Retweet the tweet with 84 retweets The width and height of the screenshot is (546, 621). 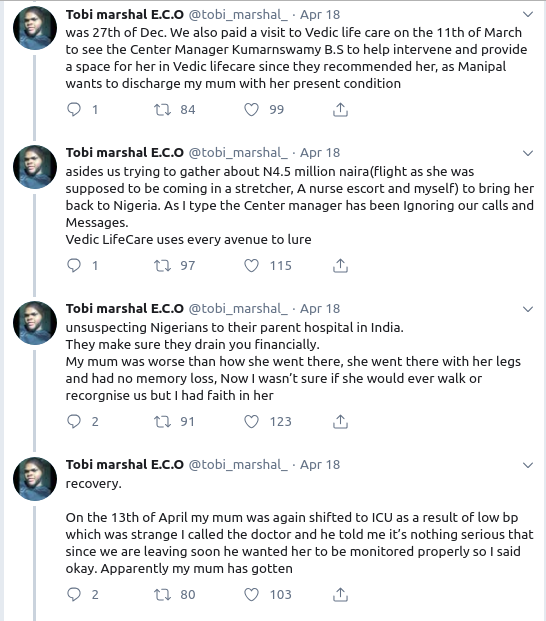[162, 109]
